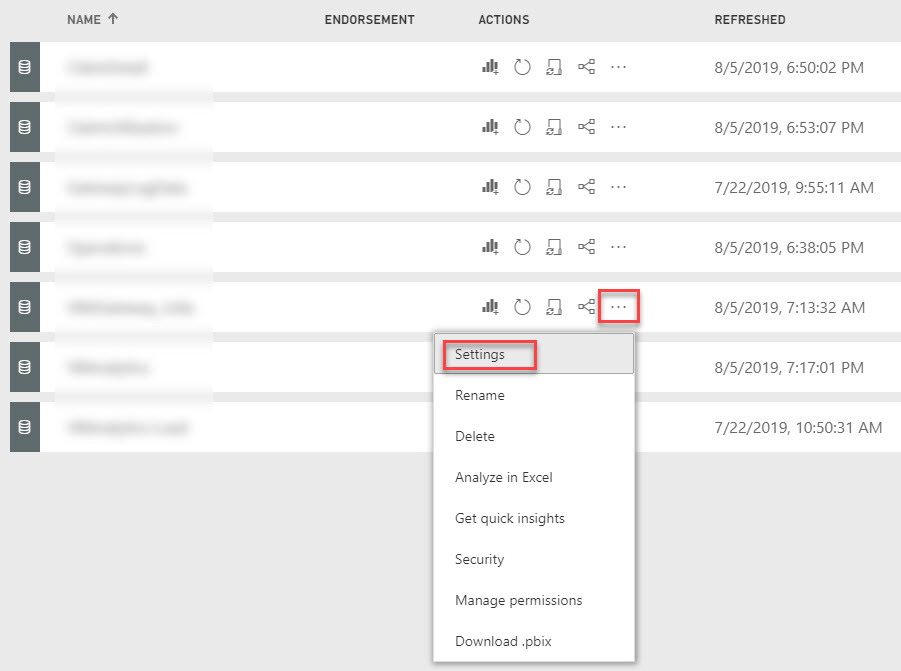Create report for dataset refreshed 6:50:02 PM

click(490, 67)
